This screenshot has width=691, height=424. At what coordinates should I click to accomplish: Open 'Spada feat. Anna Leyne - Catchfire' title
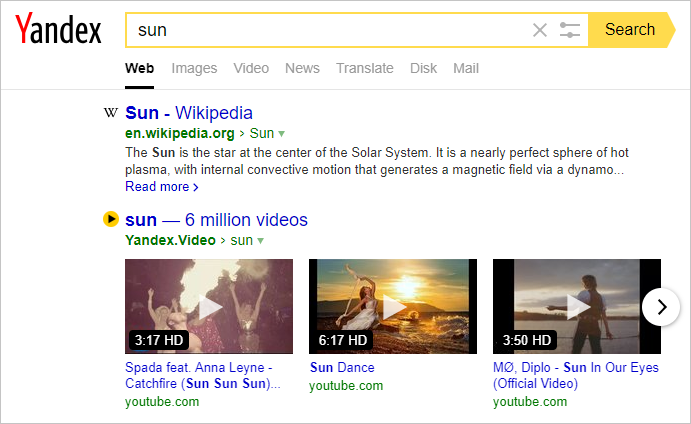[203, 376]
